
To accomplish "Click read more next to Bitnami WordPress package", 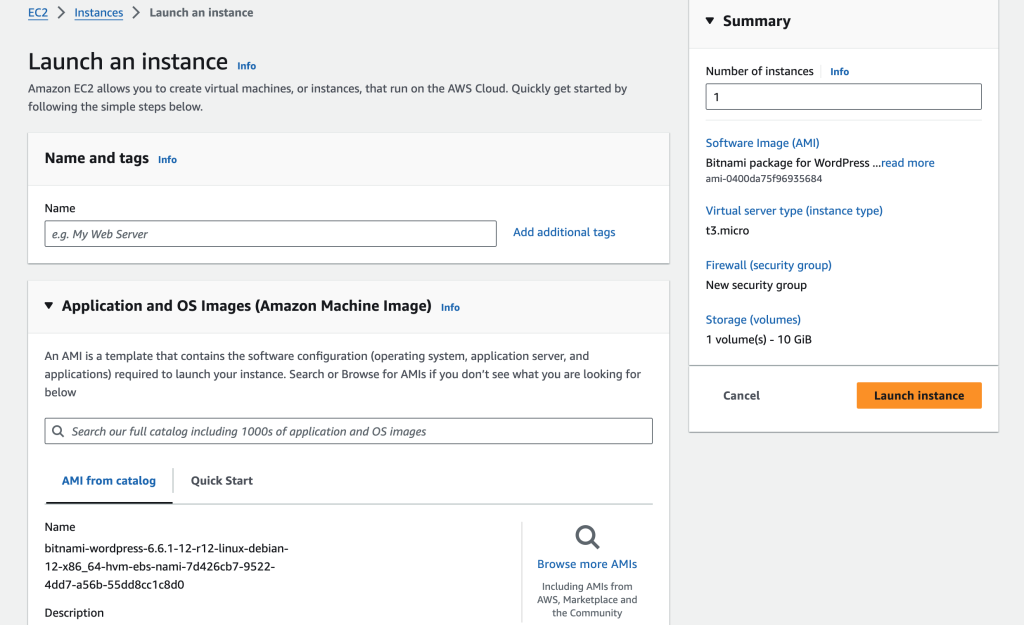I will (x=906, y=162).
